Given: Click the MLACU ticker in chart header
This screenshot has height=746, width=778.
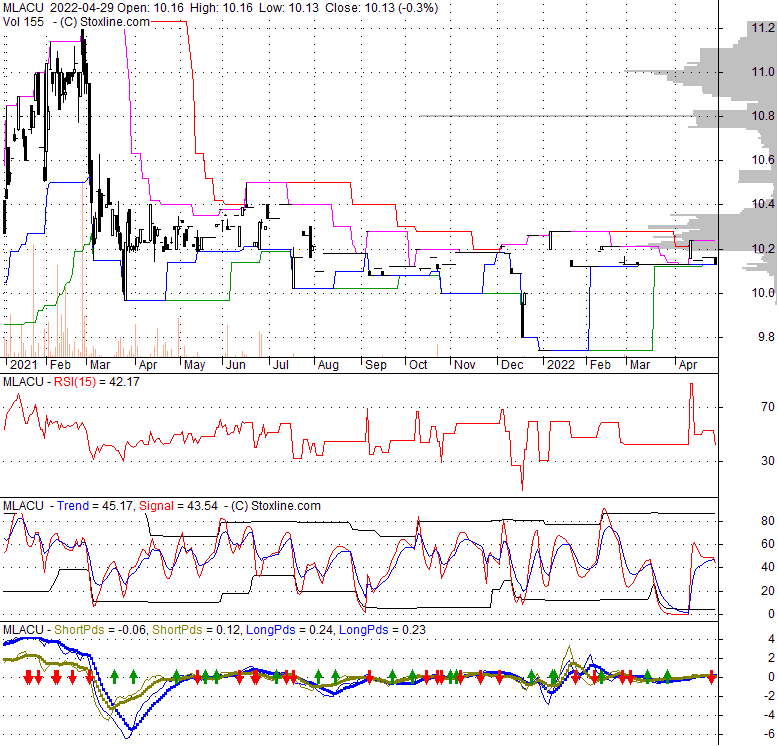Looking at the screenshot, I should click(x=24, y=8).
